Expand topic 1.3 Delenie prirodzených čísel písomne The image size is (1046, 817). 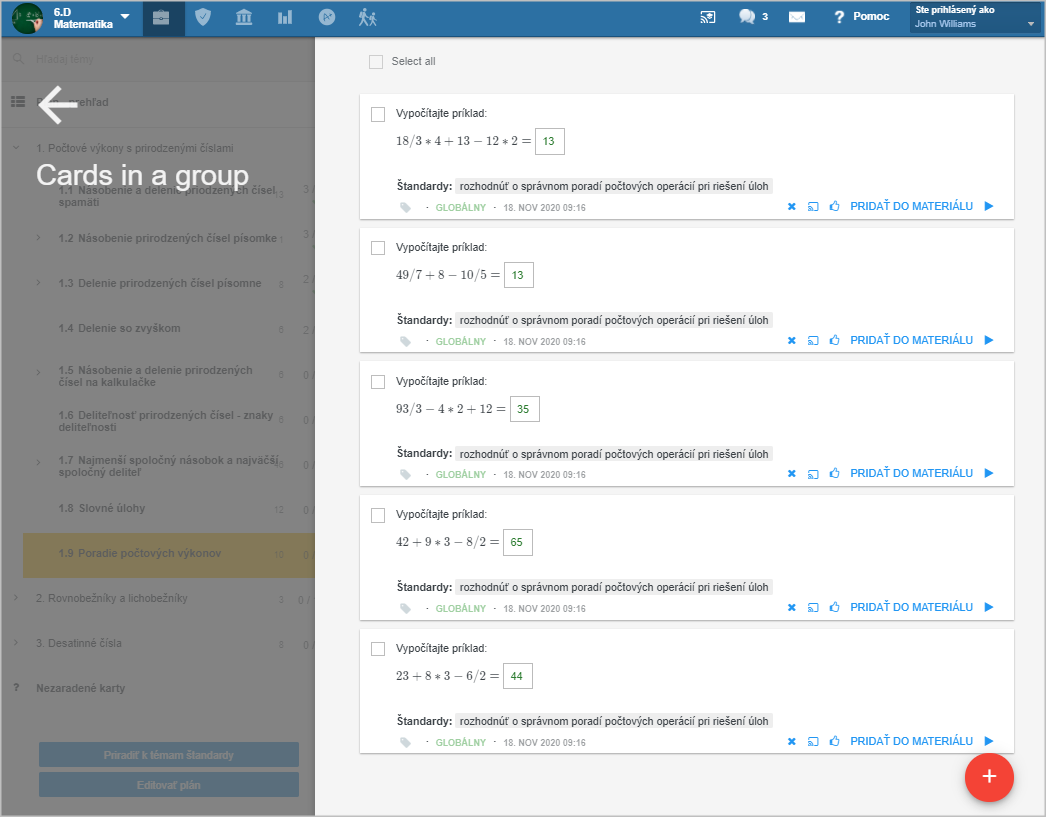click(x=39, y=283)
